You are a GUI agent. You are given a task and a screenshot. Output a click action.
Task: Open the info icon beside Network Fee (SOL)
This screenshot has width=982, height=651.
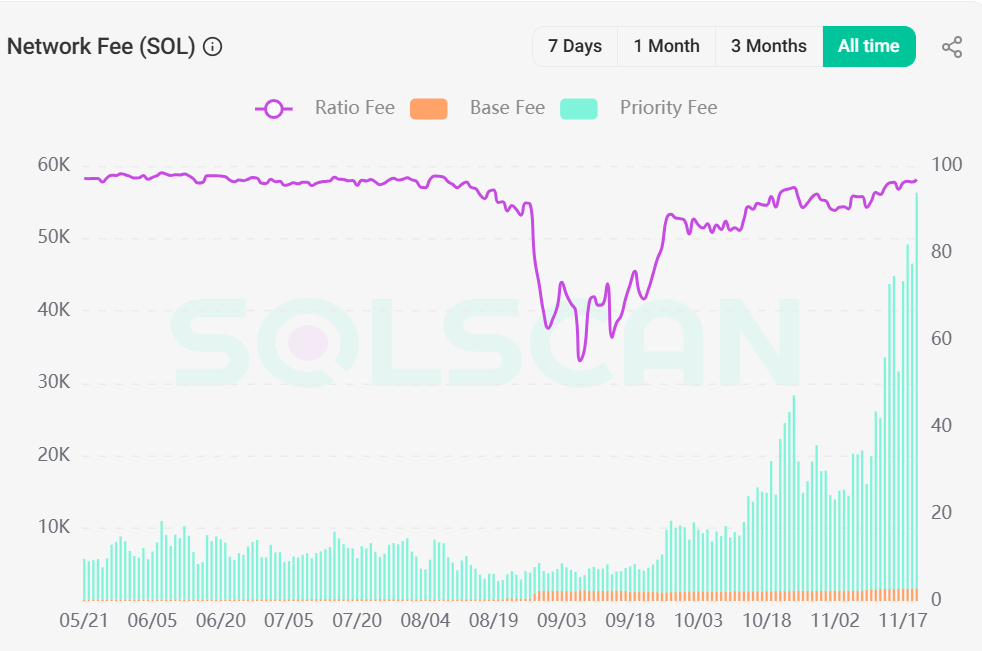coord(213,47)
